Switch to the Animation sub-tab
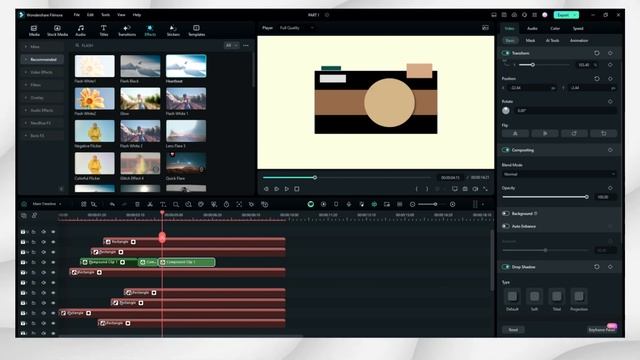This screenshot has width=640, height=360. tap(579, 40)
